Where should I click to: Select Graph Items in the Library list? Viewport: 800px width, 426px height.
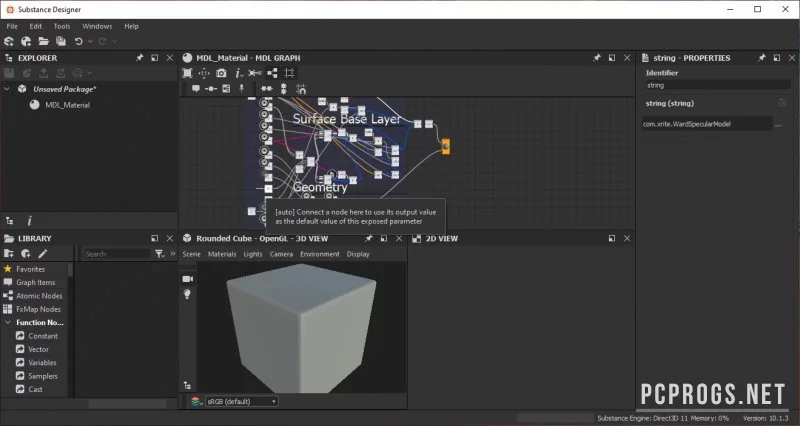click(x=35, y=282)
